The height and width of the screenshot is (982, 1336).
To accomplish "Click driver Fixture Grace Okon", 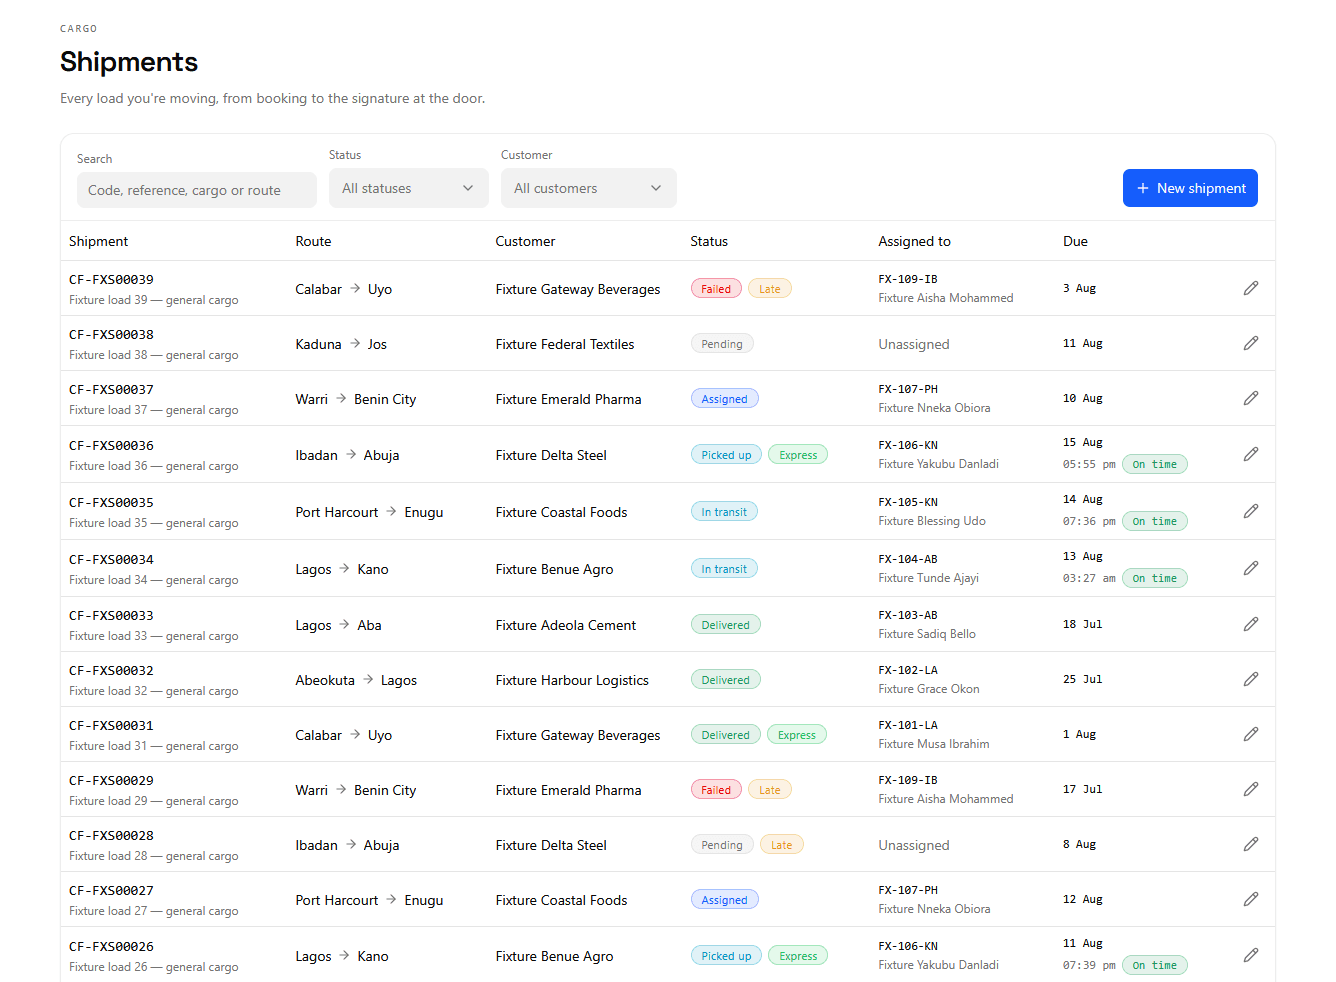I will [x=929, y=689].
